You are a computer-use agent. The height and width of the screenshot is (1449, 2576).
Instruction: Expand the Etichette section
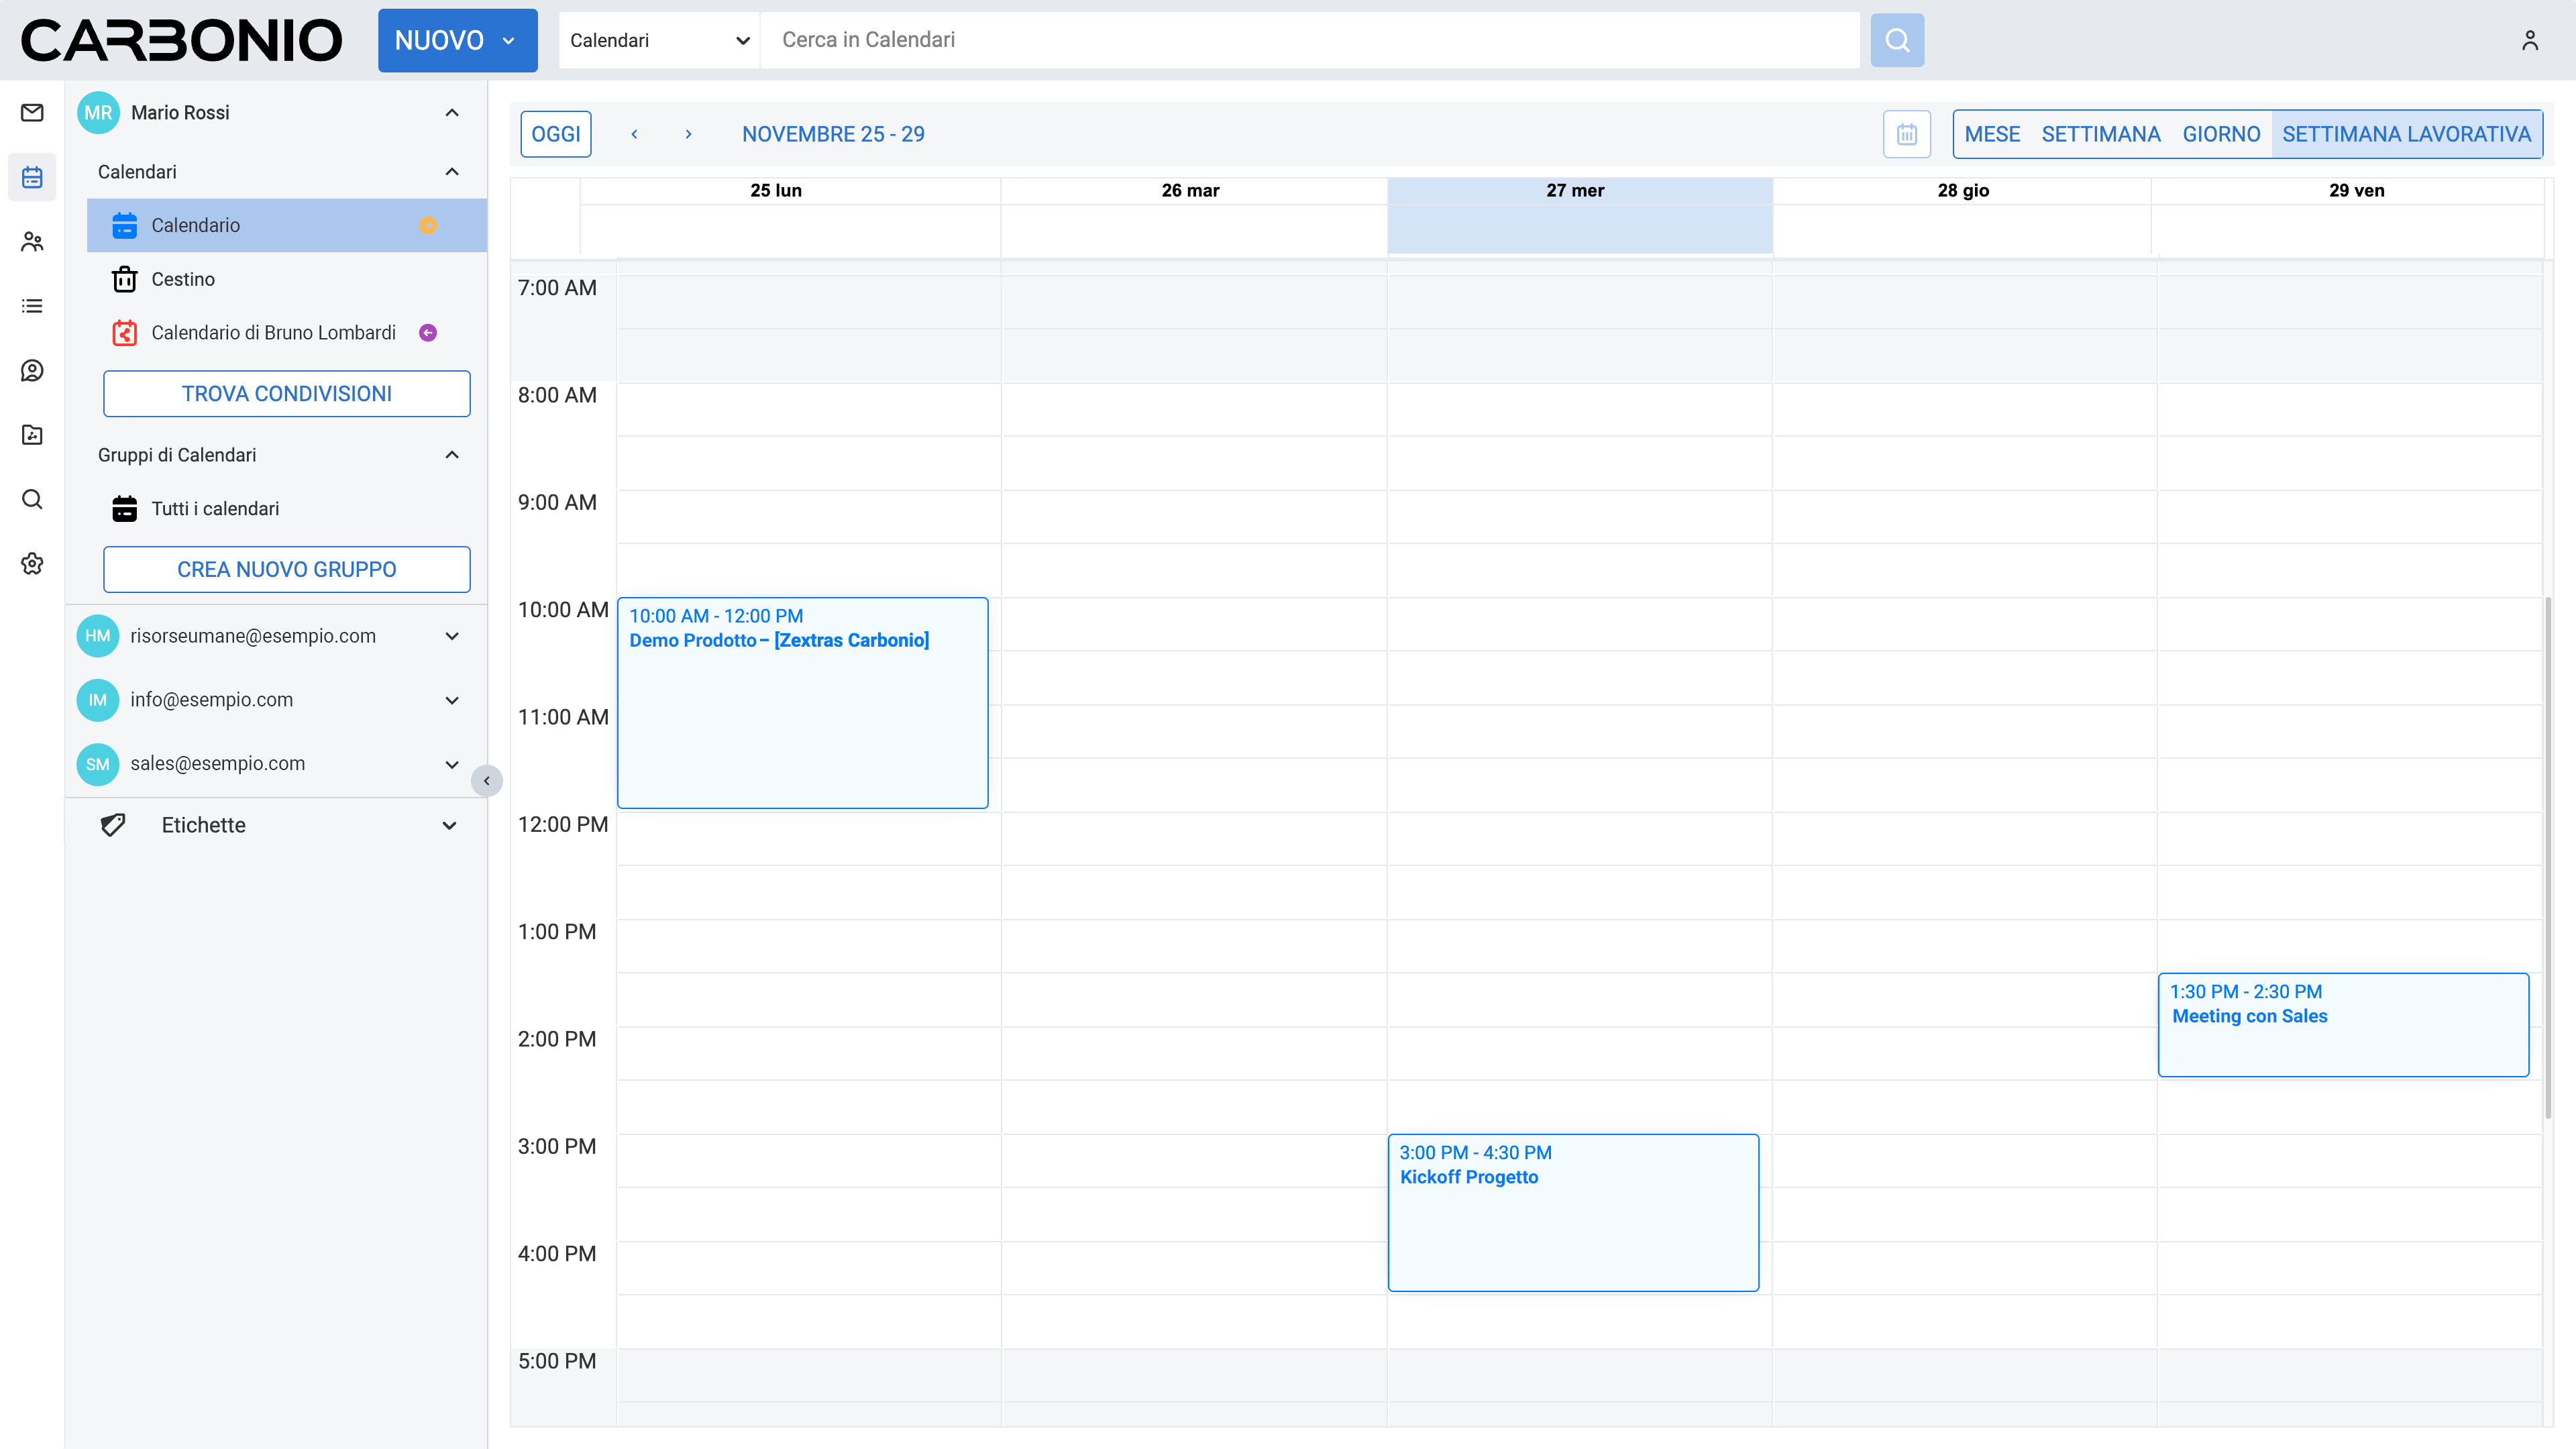pos(450,826)
